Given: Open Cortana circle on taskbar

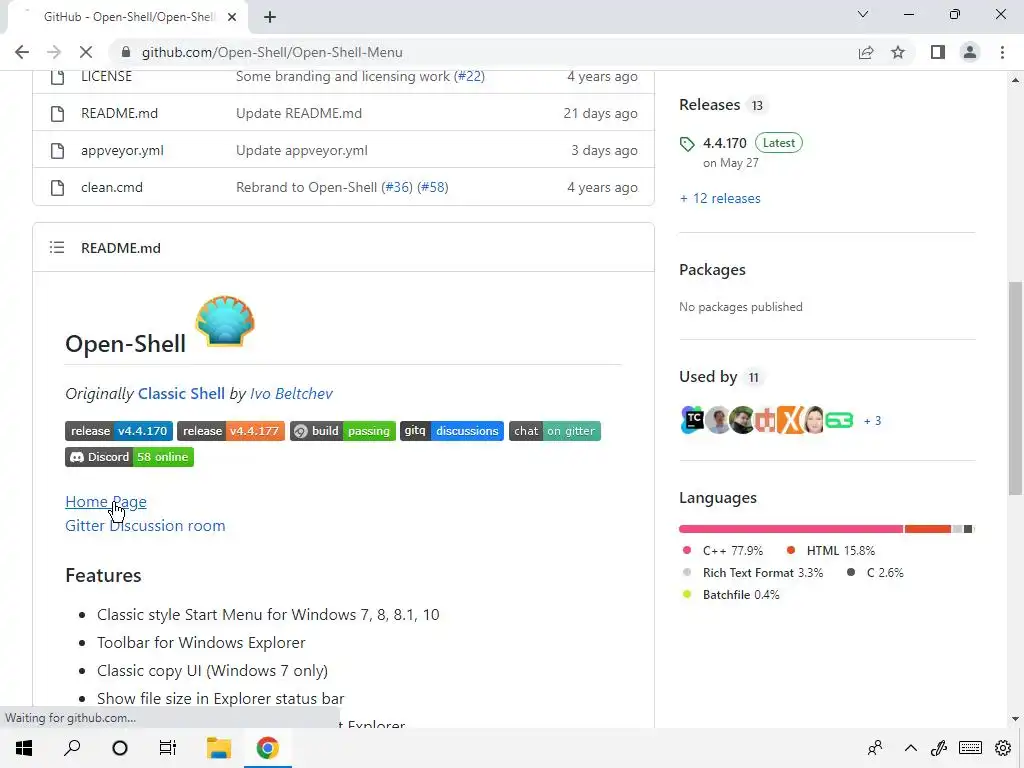Looking at the screenshot, I should coord(120,748).
